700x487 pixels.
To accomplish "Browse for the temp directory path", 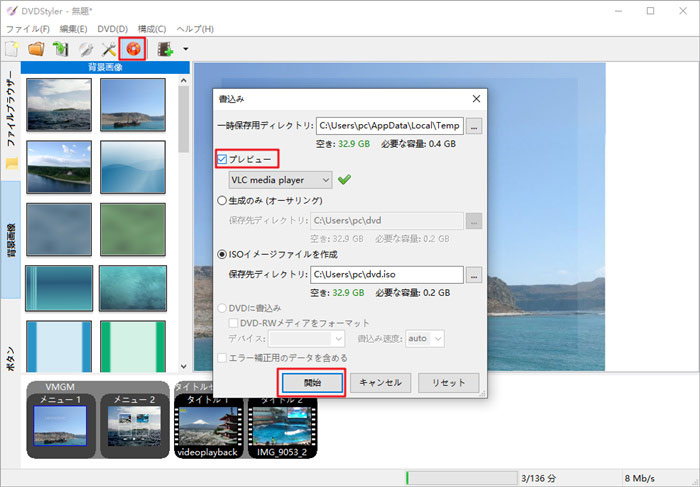I will pyautogui.click(x=474, y=126).
